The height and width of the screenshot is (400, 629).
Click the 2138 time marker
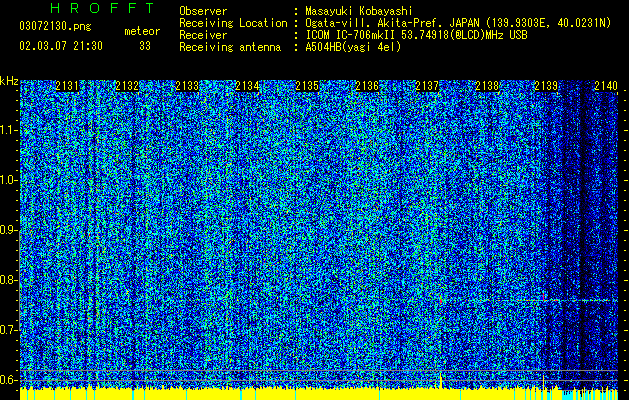(x=487, y=86)
